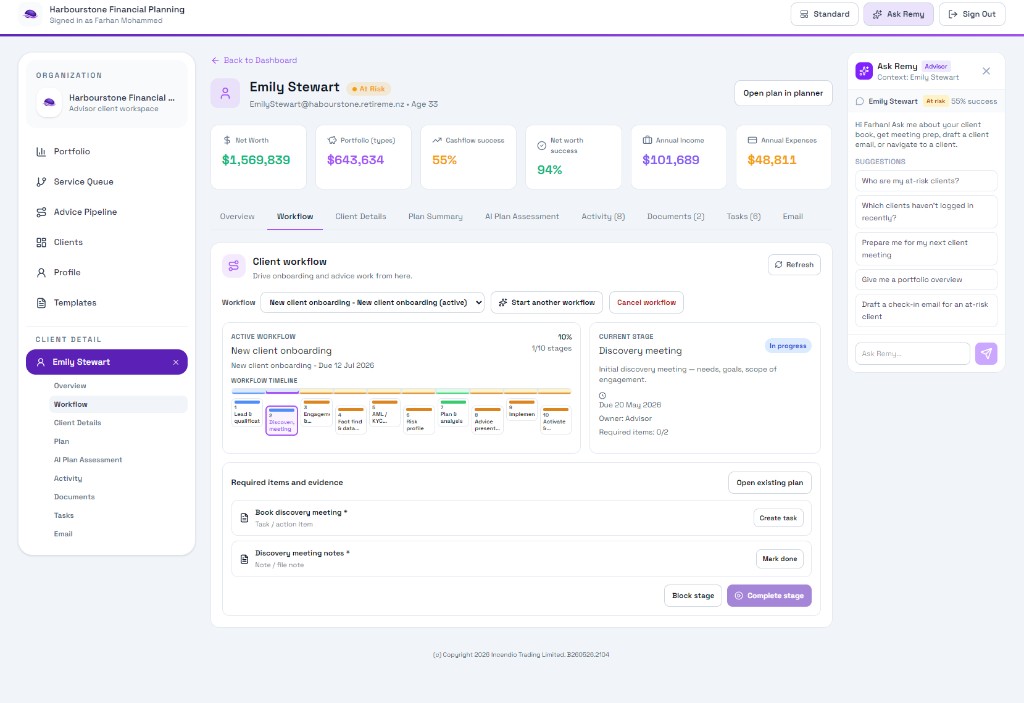This screenshot has height=703, width=1024.
Task: Open the Workflow selection dropdown
Action: click(372, 302)
